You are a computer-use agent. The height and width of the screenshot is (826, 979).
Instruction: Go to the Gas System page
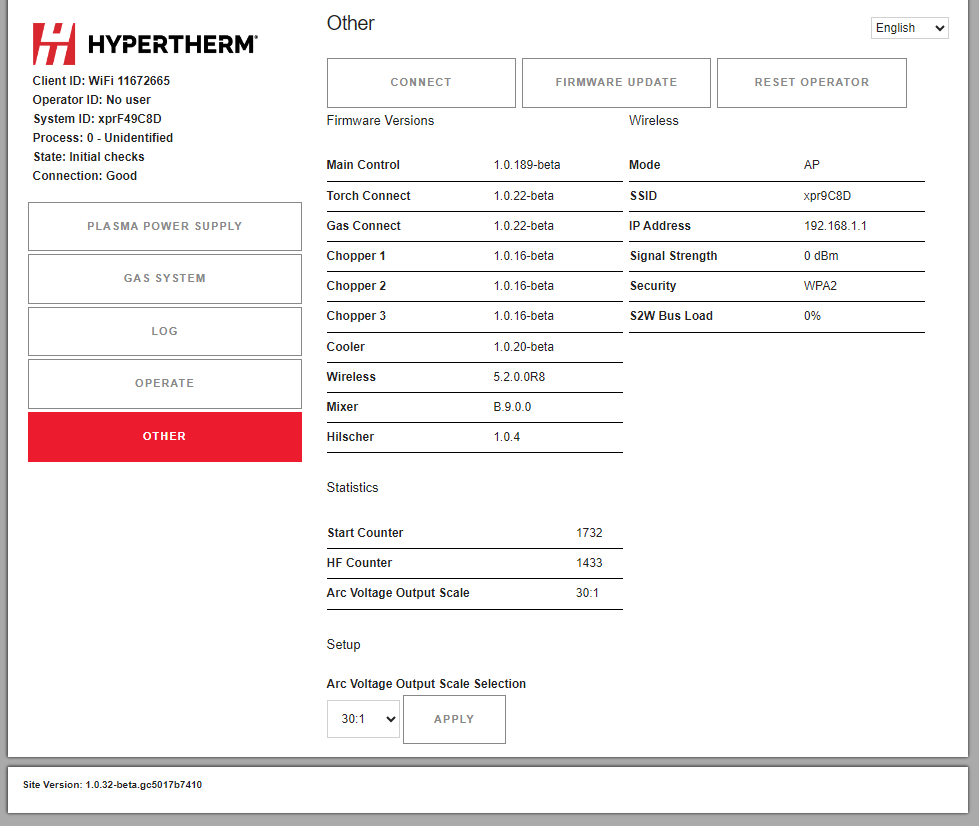[x=165, y=279]
